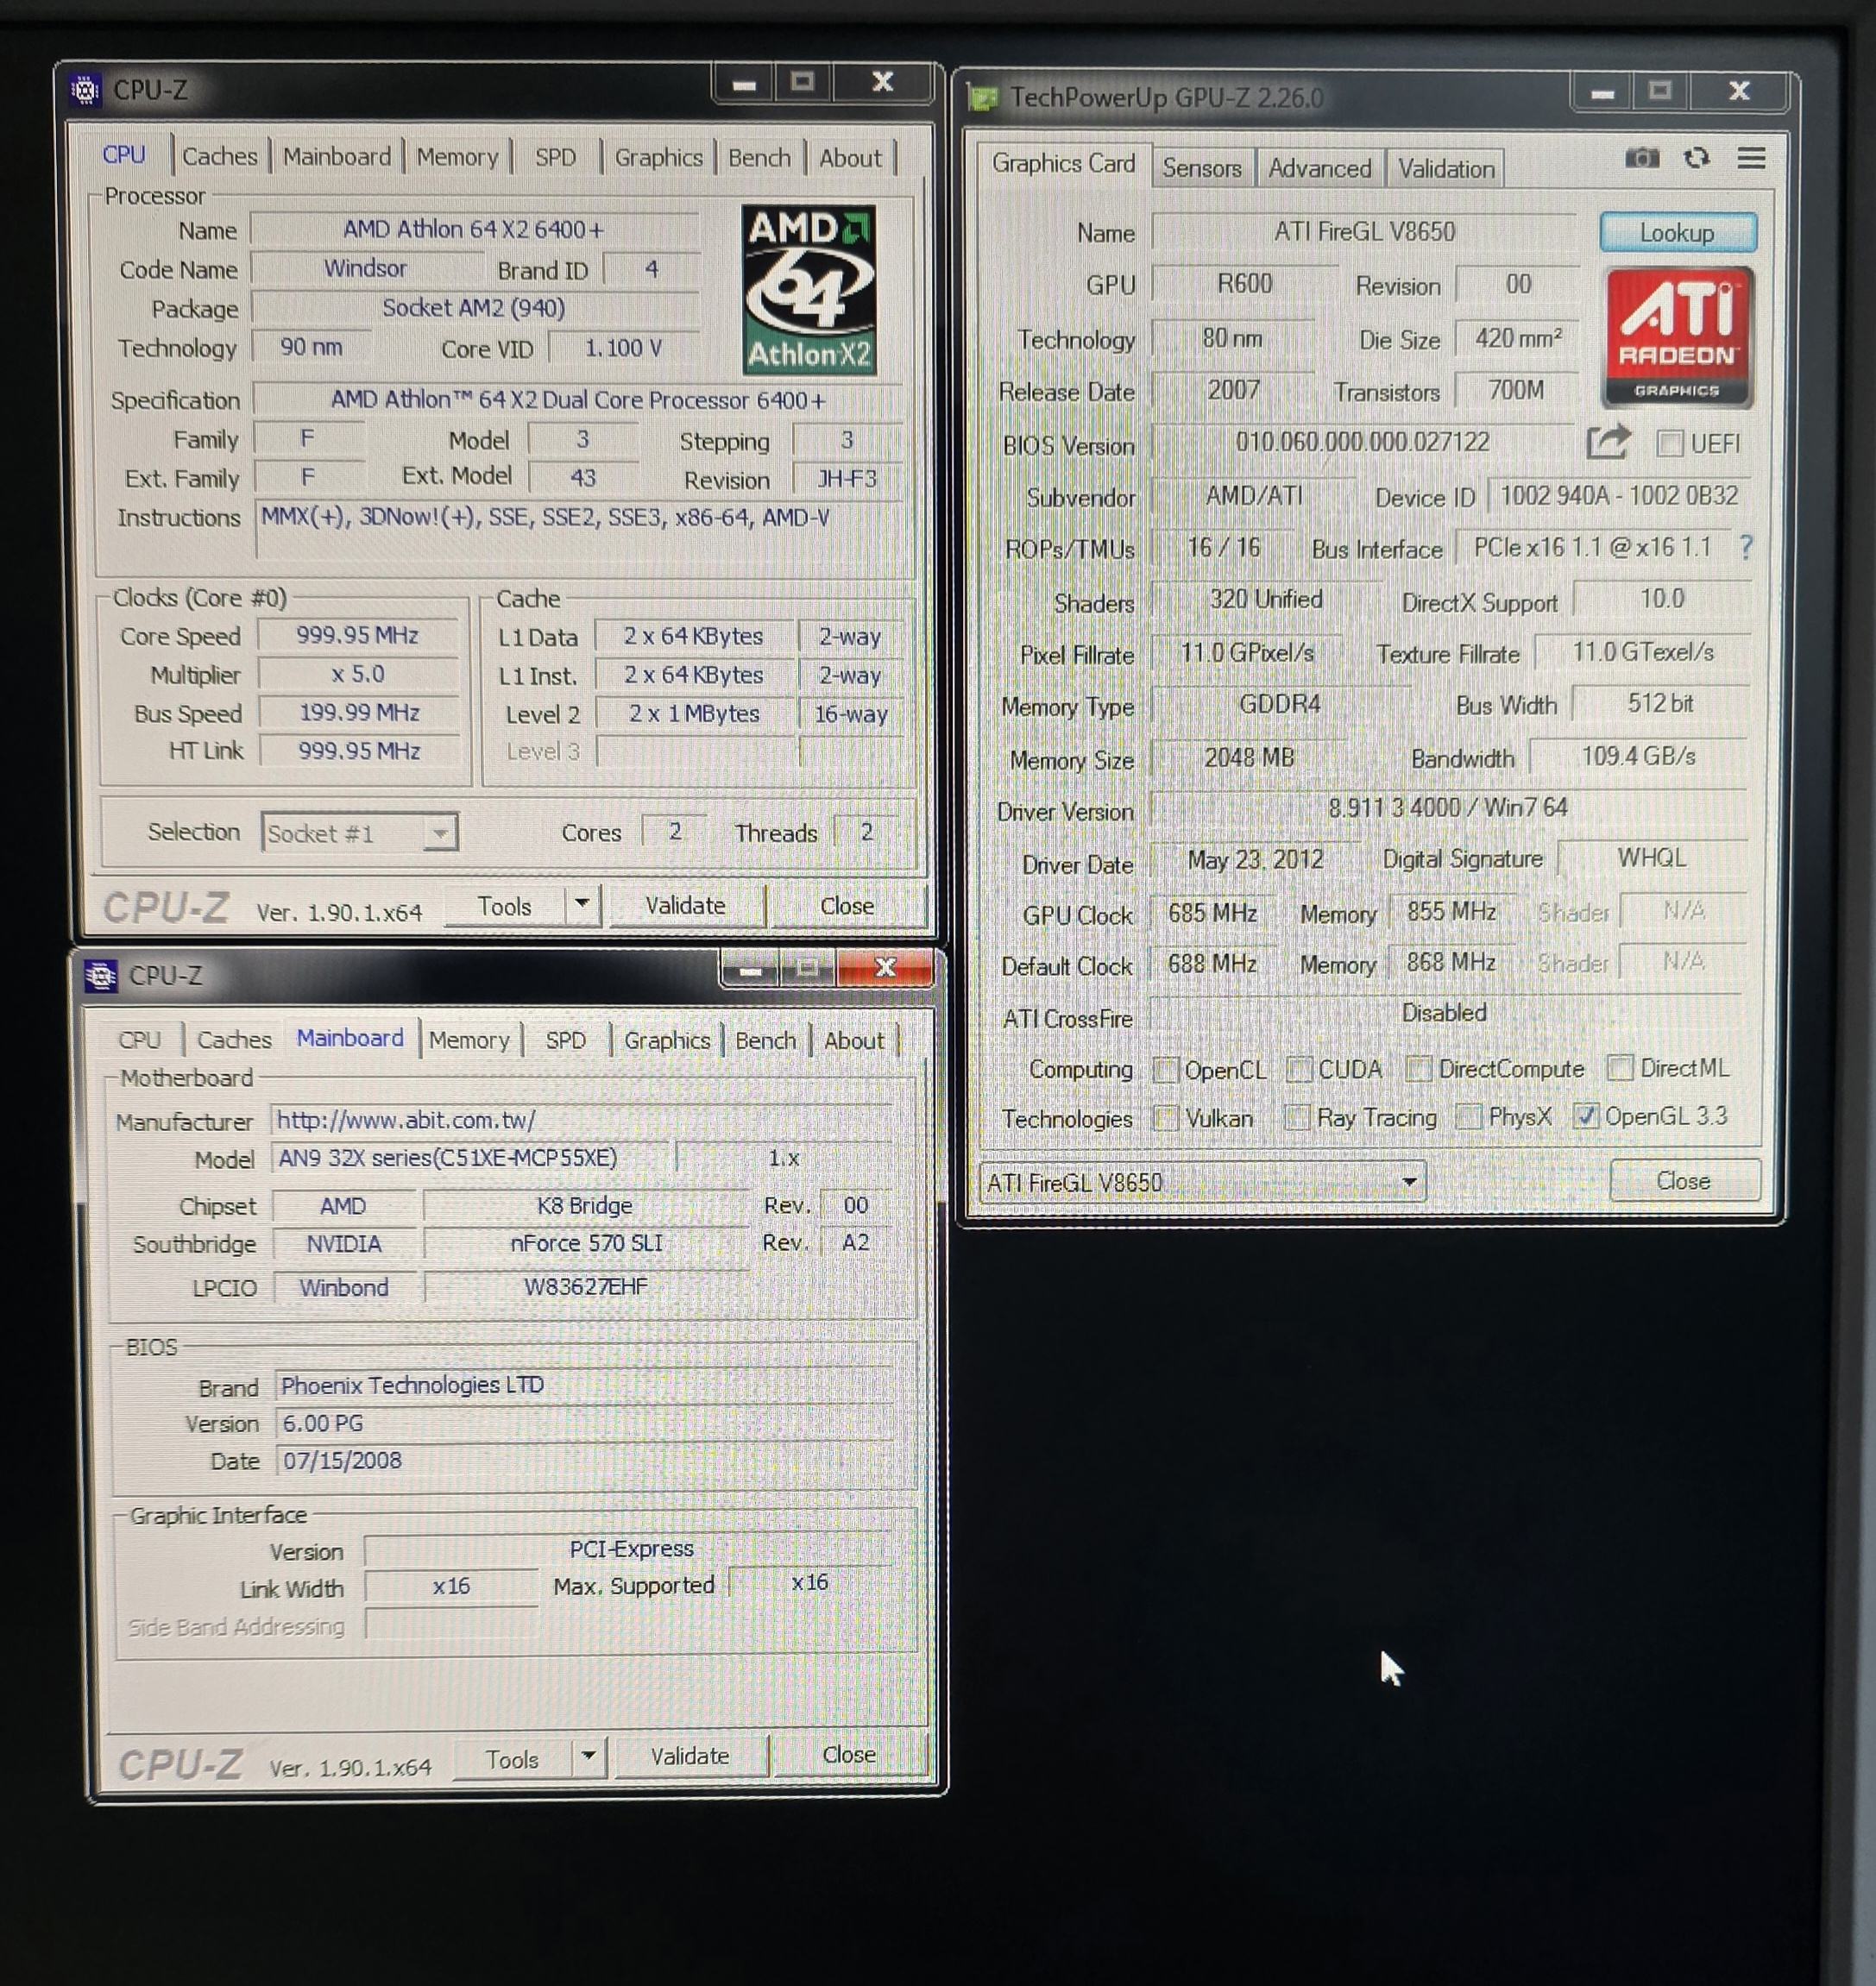Click the GPU-Z title bar app icon
The image size is (1876, 1986).
point(985,98)
